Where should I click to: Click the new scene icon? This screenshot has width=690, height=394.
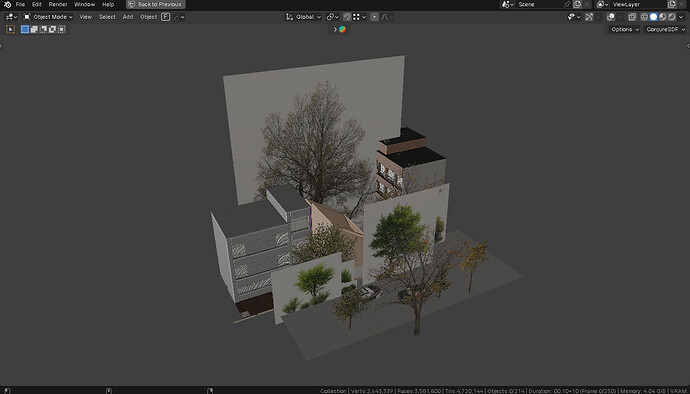pyautogui.click(x=577, y=4)
